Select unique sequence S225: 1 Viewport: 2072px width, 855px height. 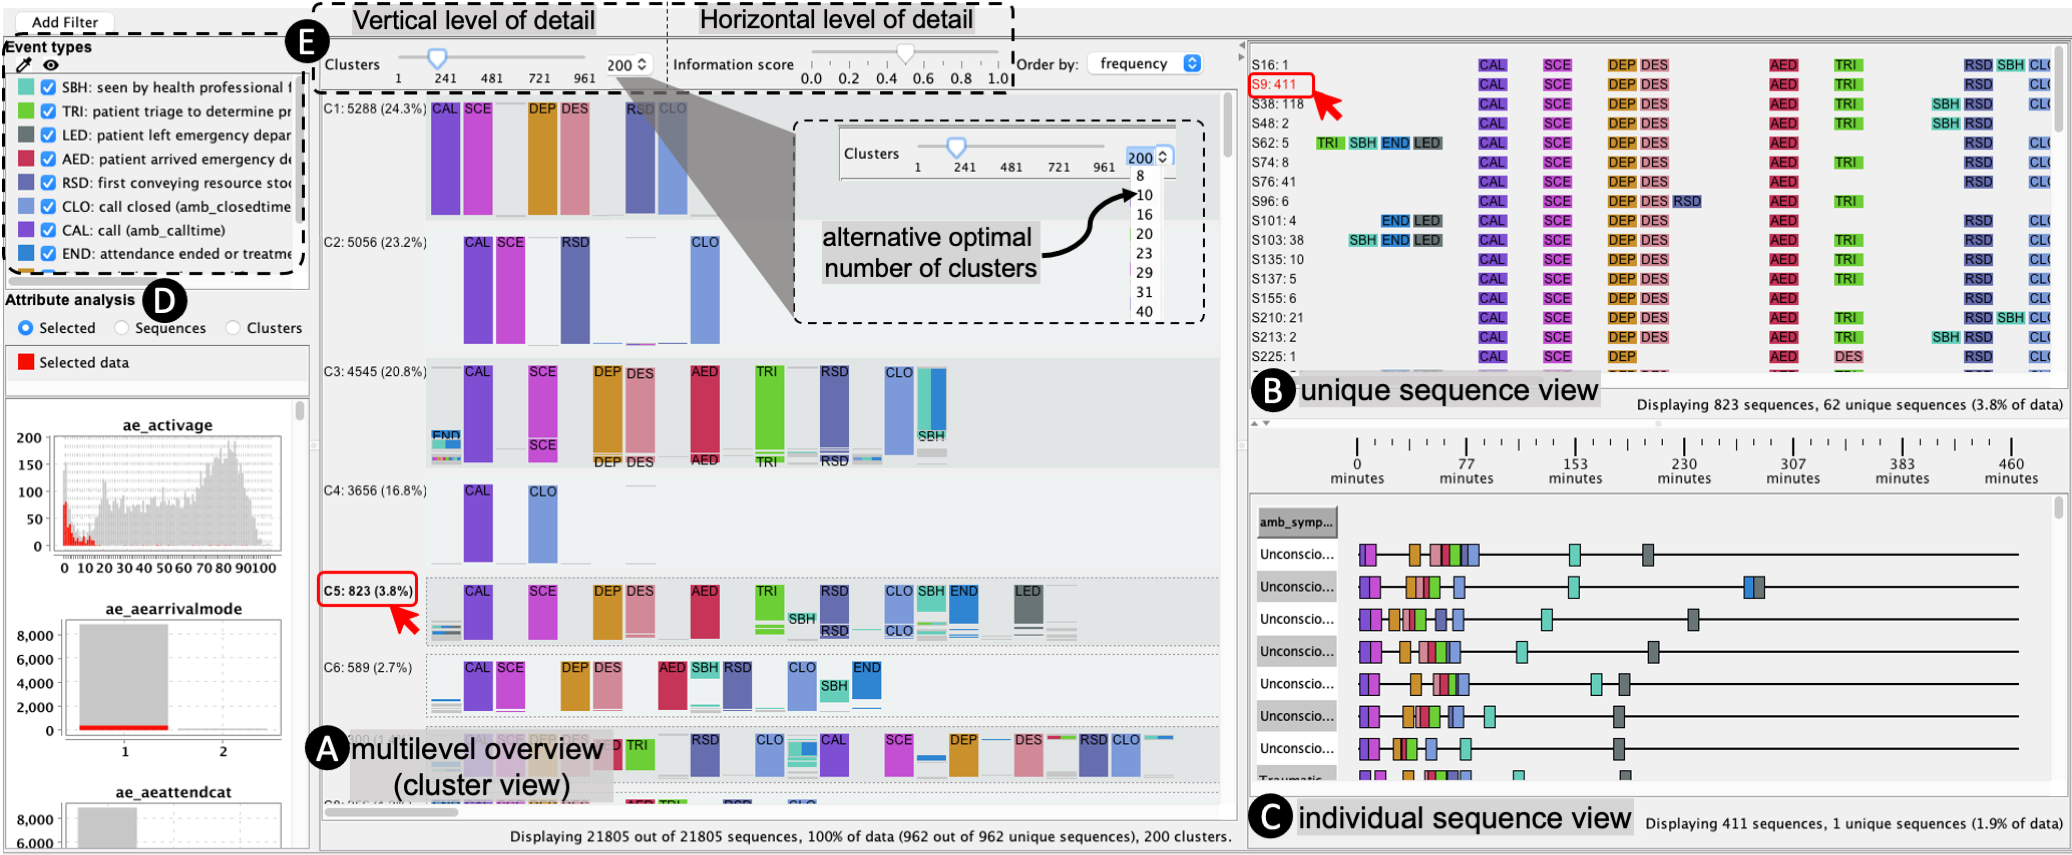click(x=1275, y=357)
